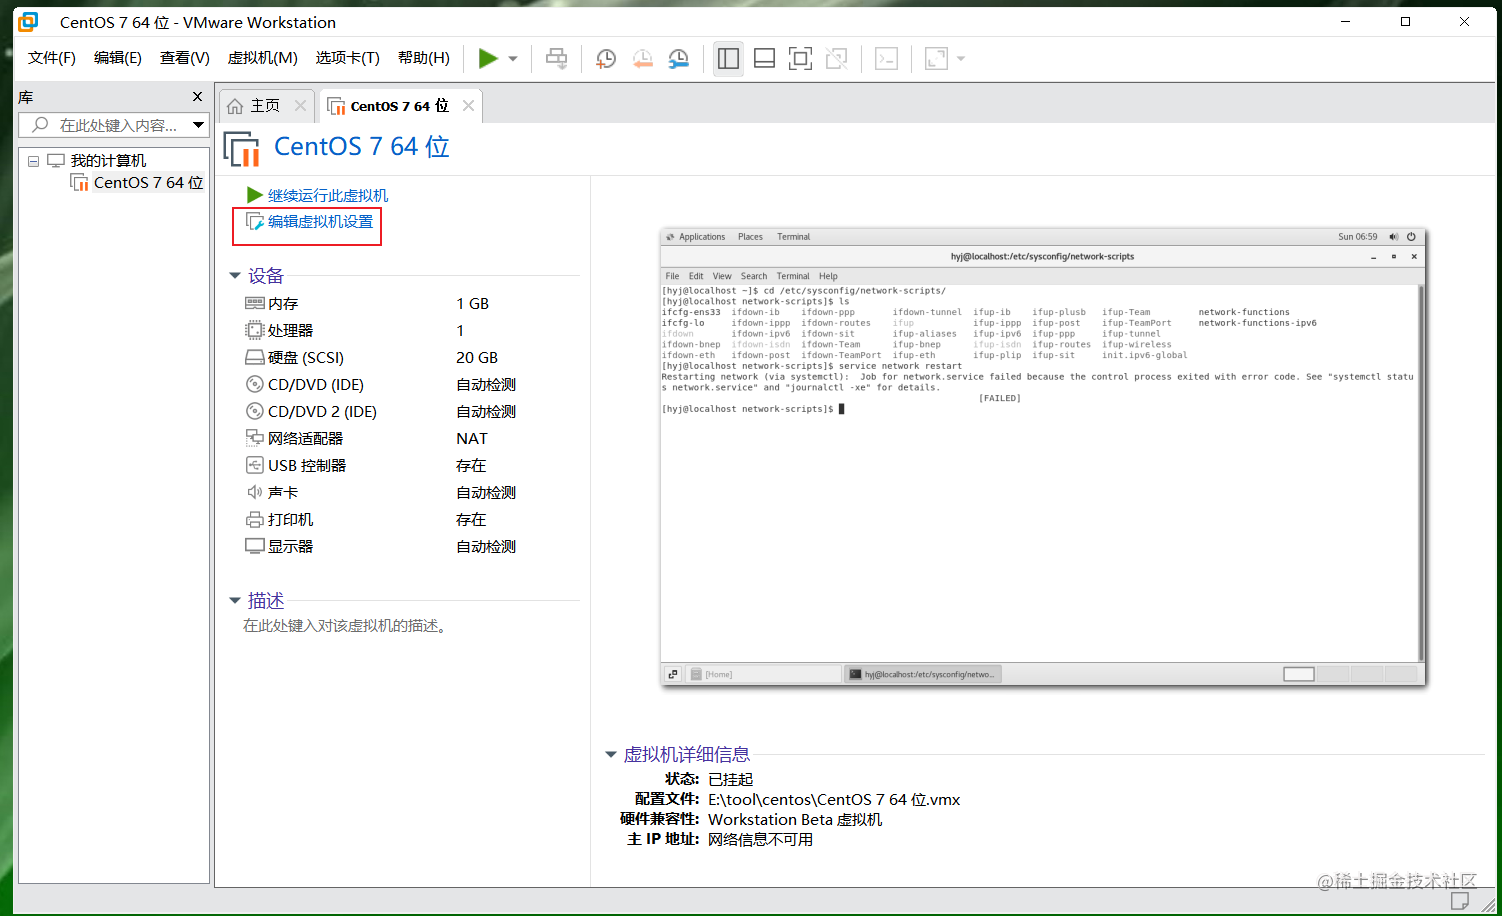
Task: Open the library search dropdown arrow
Action: [x=199, y=125]
